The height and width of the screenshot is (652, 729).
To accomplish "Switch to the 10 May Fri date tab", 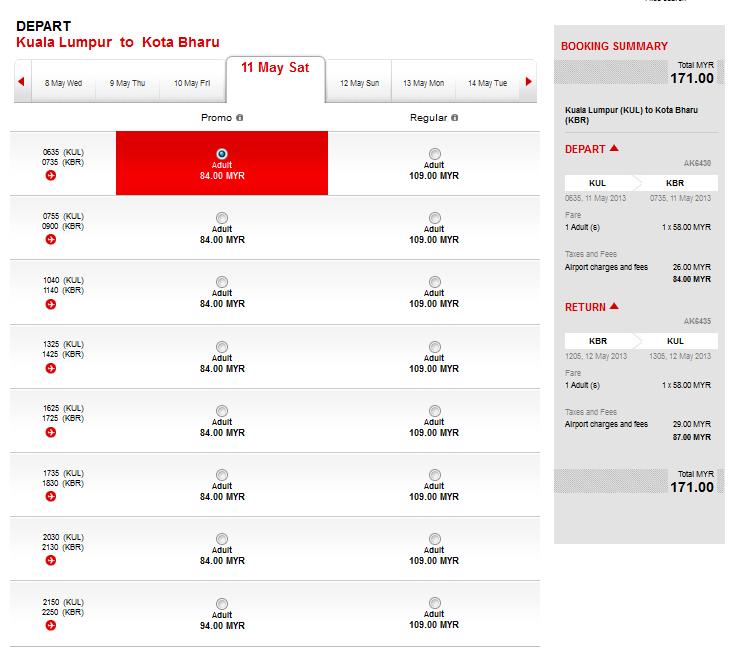I will coord(192,83).
